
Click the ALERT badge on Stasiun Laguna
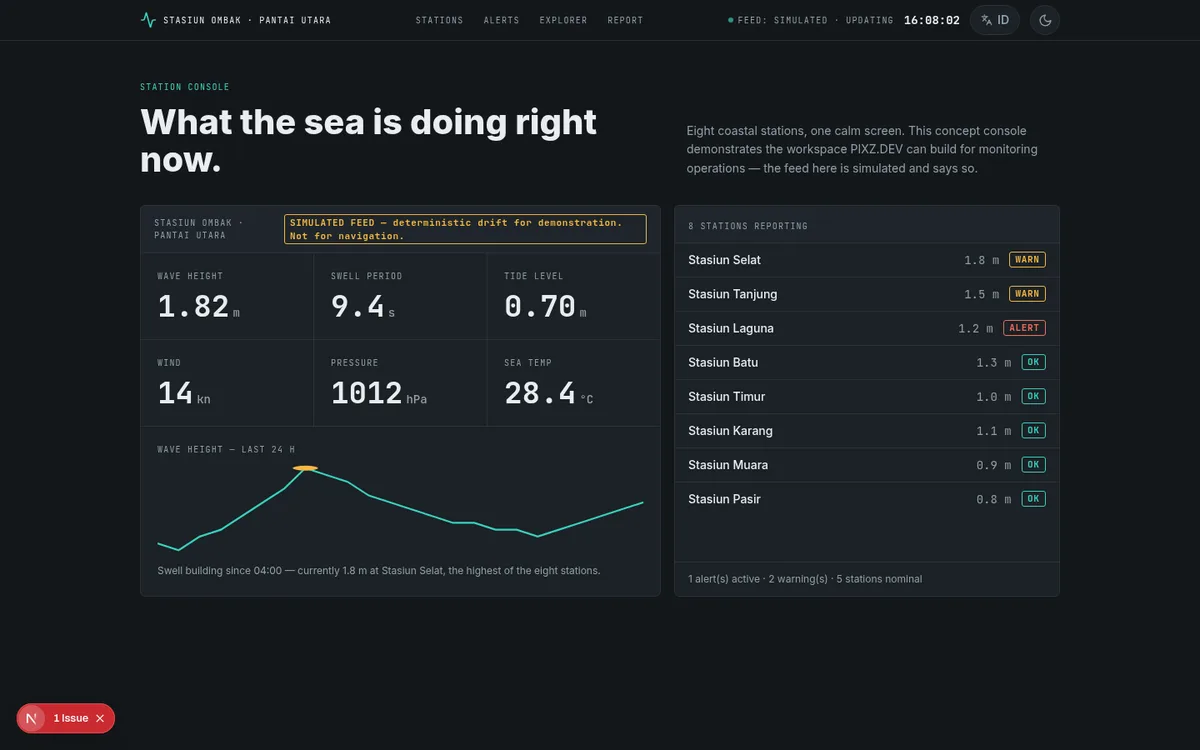pos(1024,328)
